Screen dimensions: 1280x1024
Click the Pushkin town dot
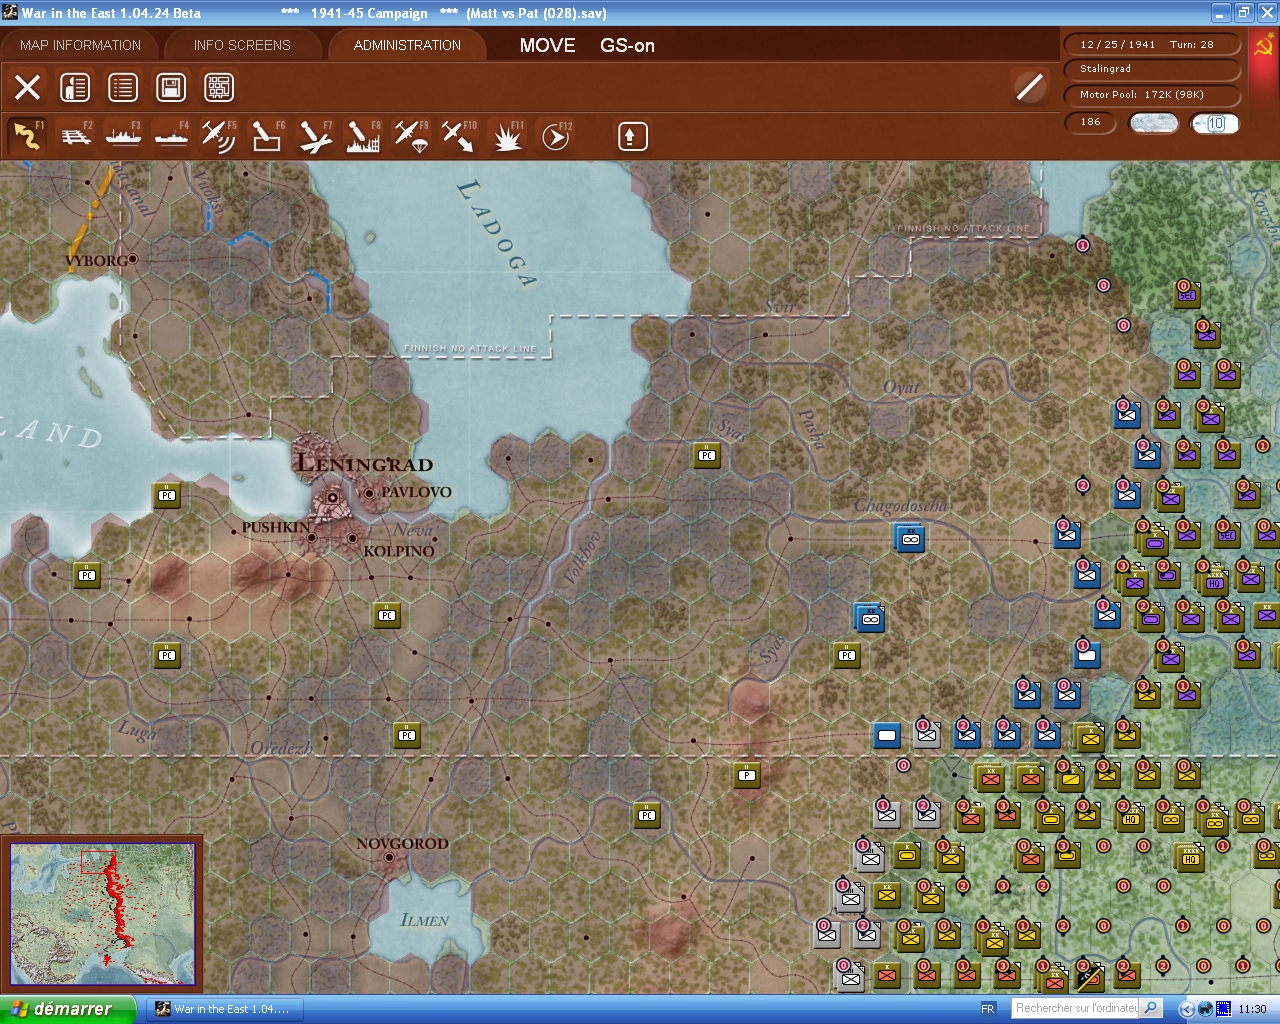point(311,537)
